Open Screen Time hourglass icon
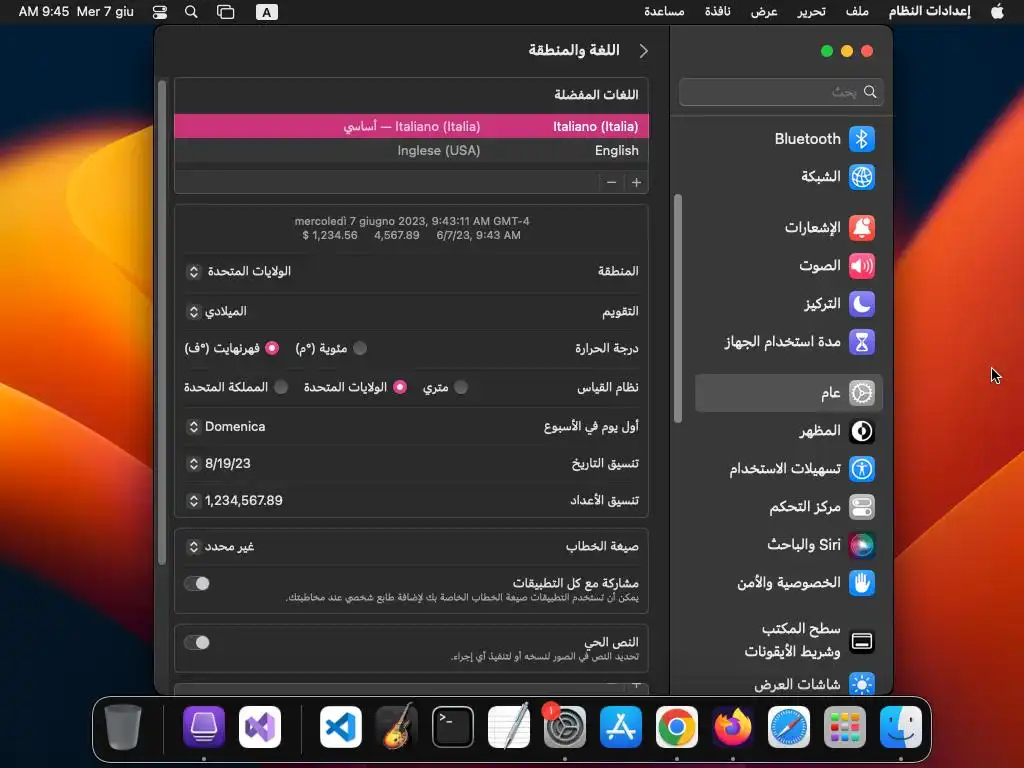Image resolution: width=1024 pixels, height=768 pixels. pyautogui.click(x=861, y=342)
